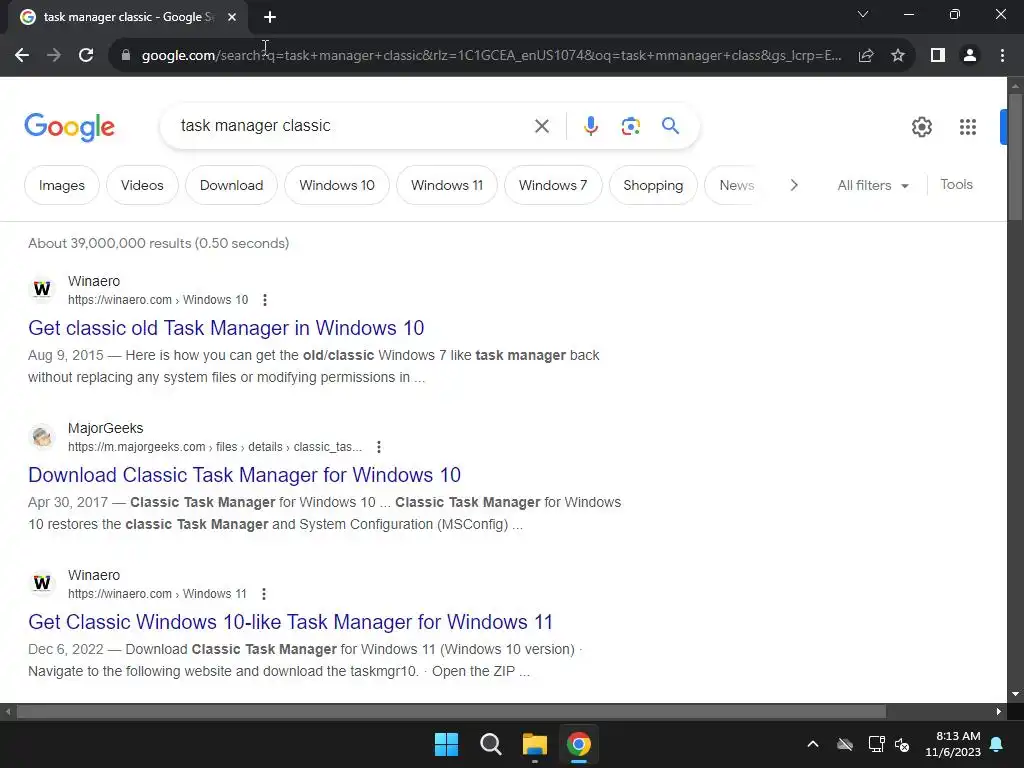The image size is (1024, 768).
Task: Click the padlock site info icon
Action: point(126,56)
